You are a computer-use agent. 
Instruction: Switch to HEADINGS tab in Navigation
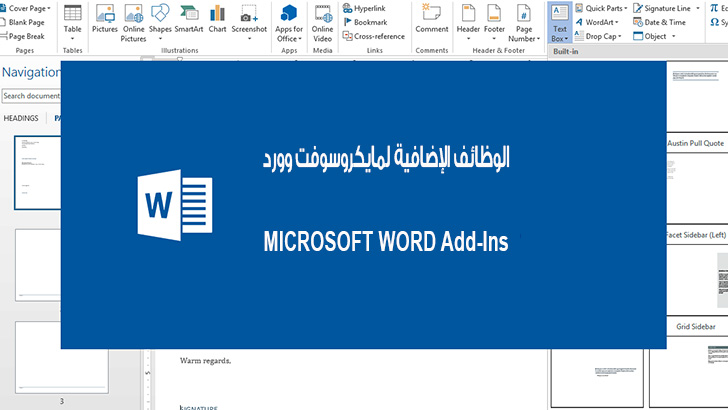click(x=21, y=118)
